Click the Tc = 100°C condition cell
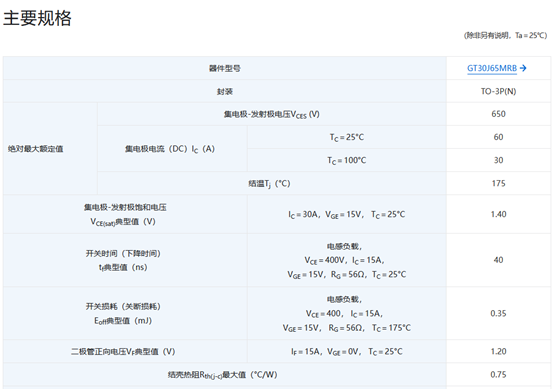Image resolution: width=554 pixels, height=389 pixels. pos(347,160)
